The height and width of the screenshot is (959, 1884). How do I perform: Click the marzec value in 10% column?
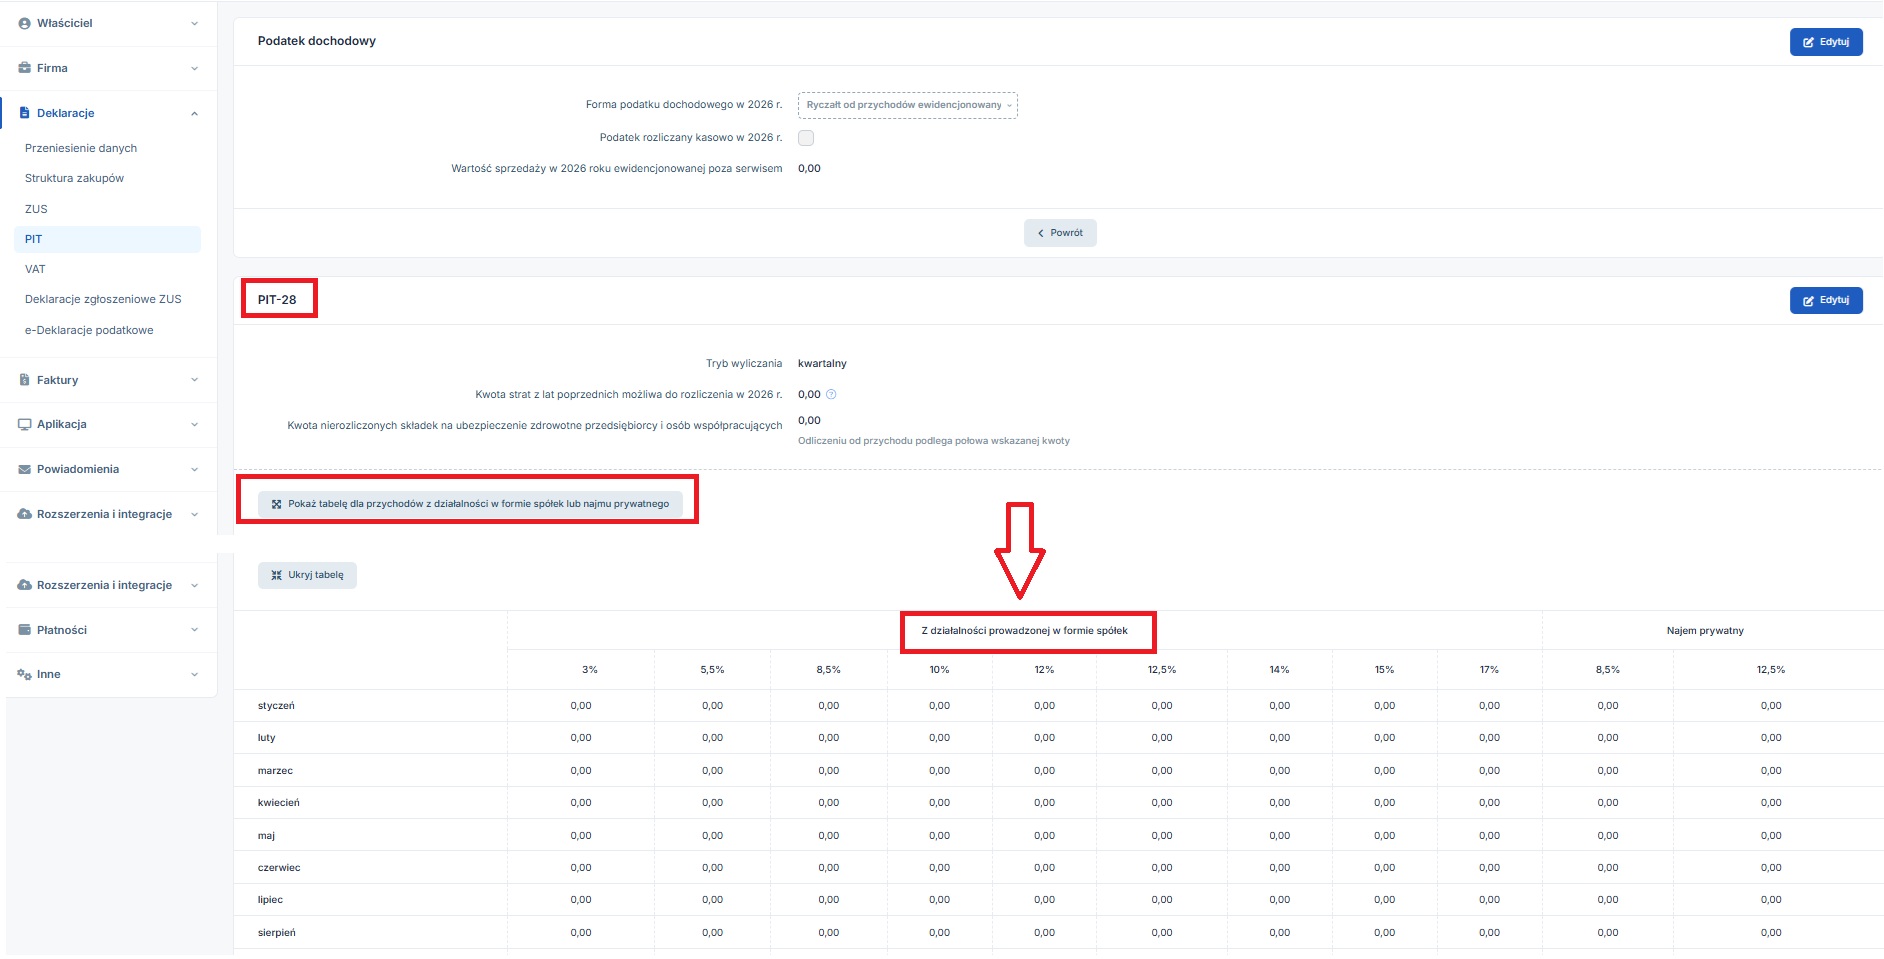click(939, 770)
